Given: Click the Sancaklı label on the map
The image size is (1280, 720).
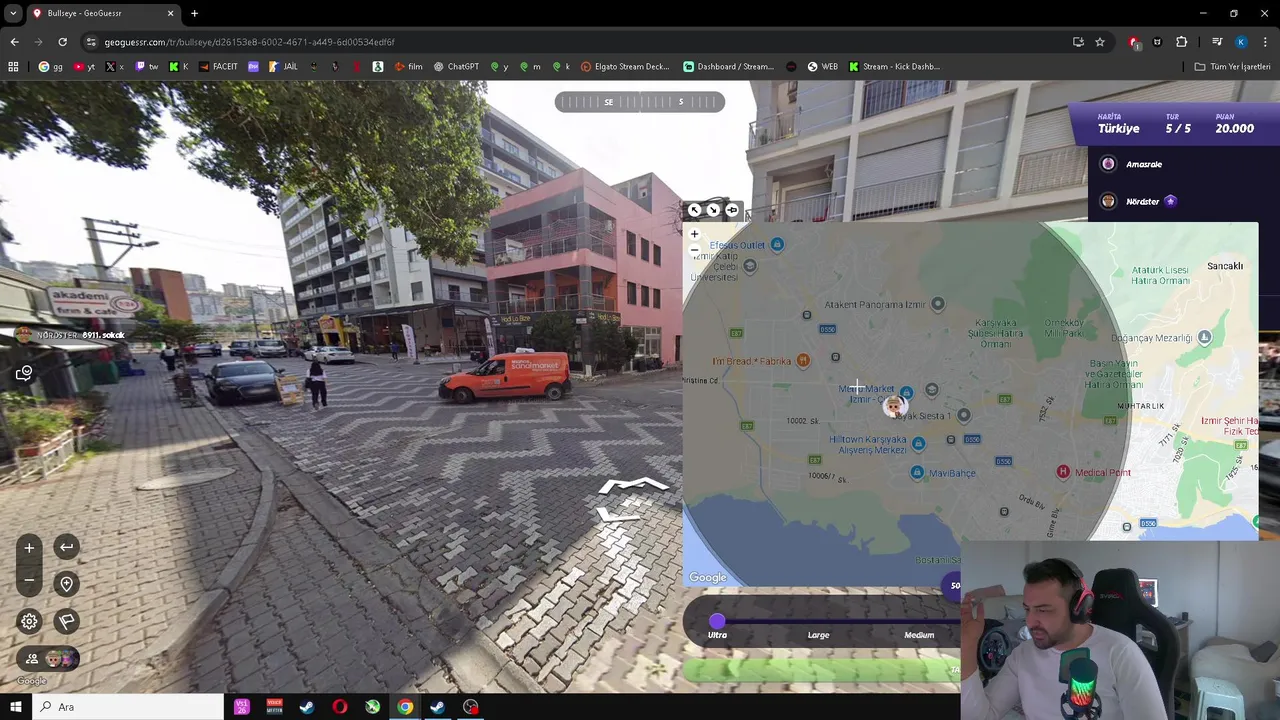Looking at the screenshot, I should [1225, 266].
